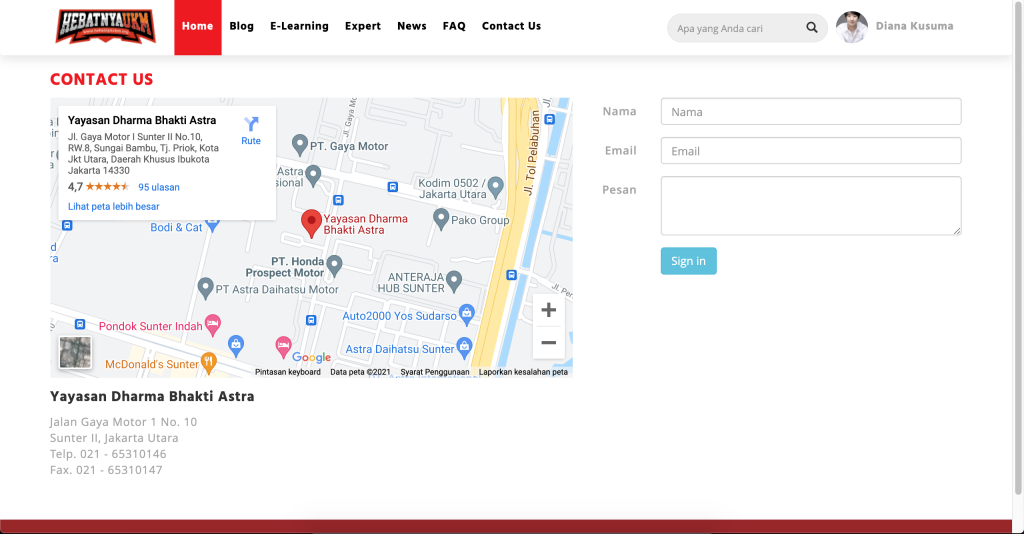Click 'Laporkan kesalahan peta' link
Image resolution: width=1024 pixels, height=534 pixels.
coord(523,372)
